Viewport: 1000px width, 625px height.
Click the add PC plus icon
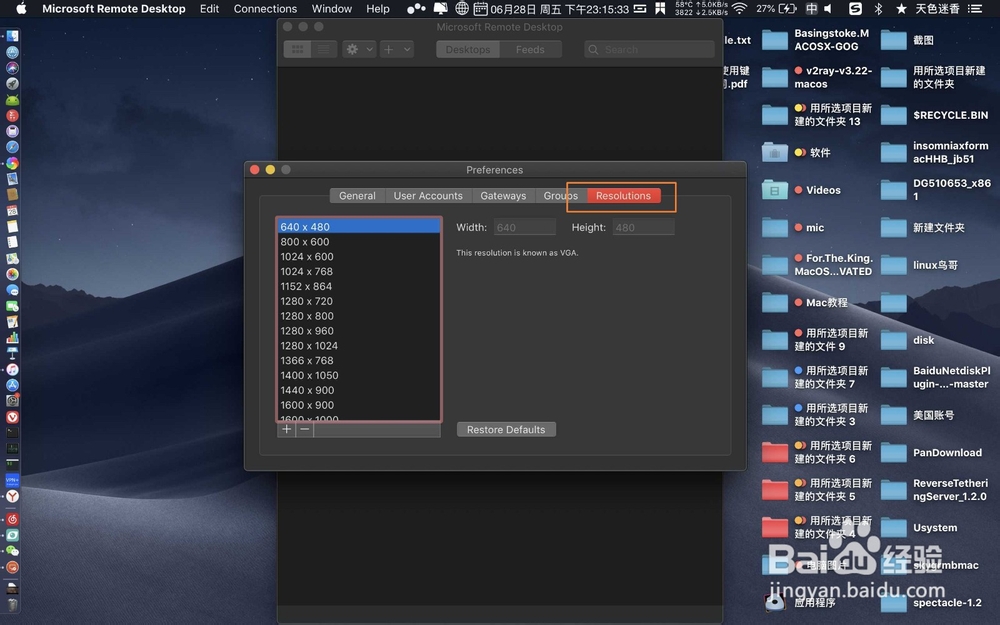point(389,48)
